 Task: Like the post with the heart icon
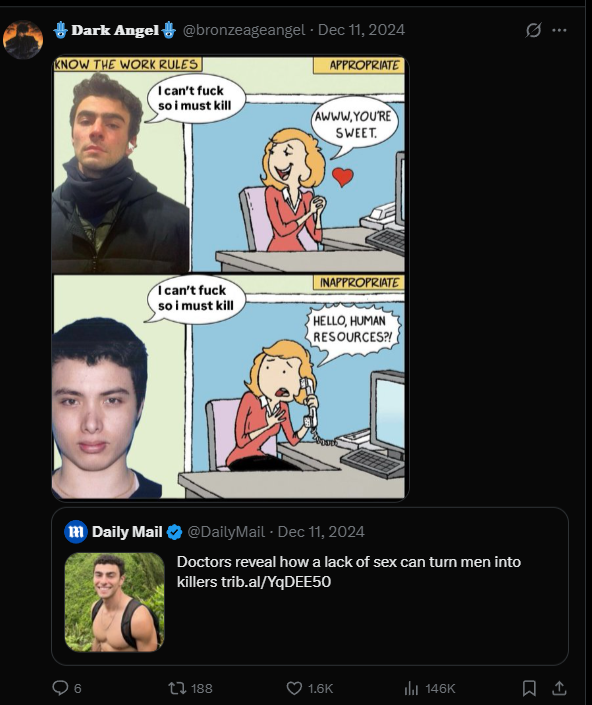click(294, 688)
